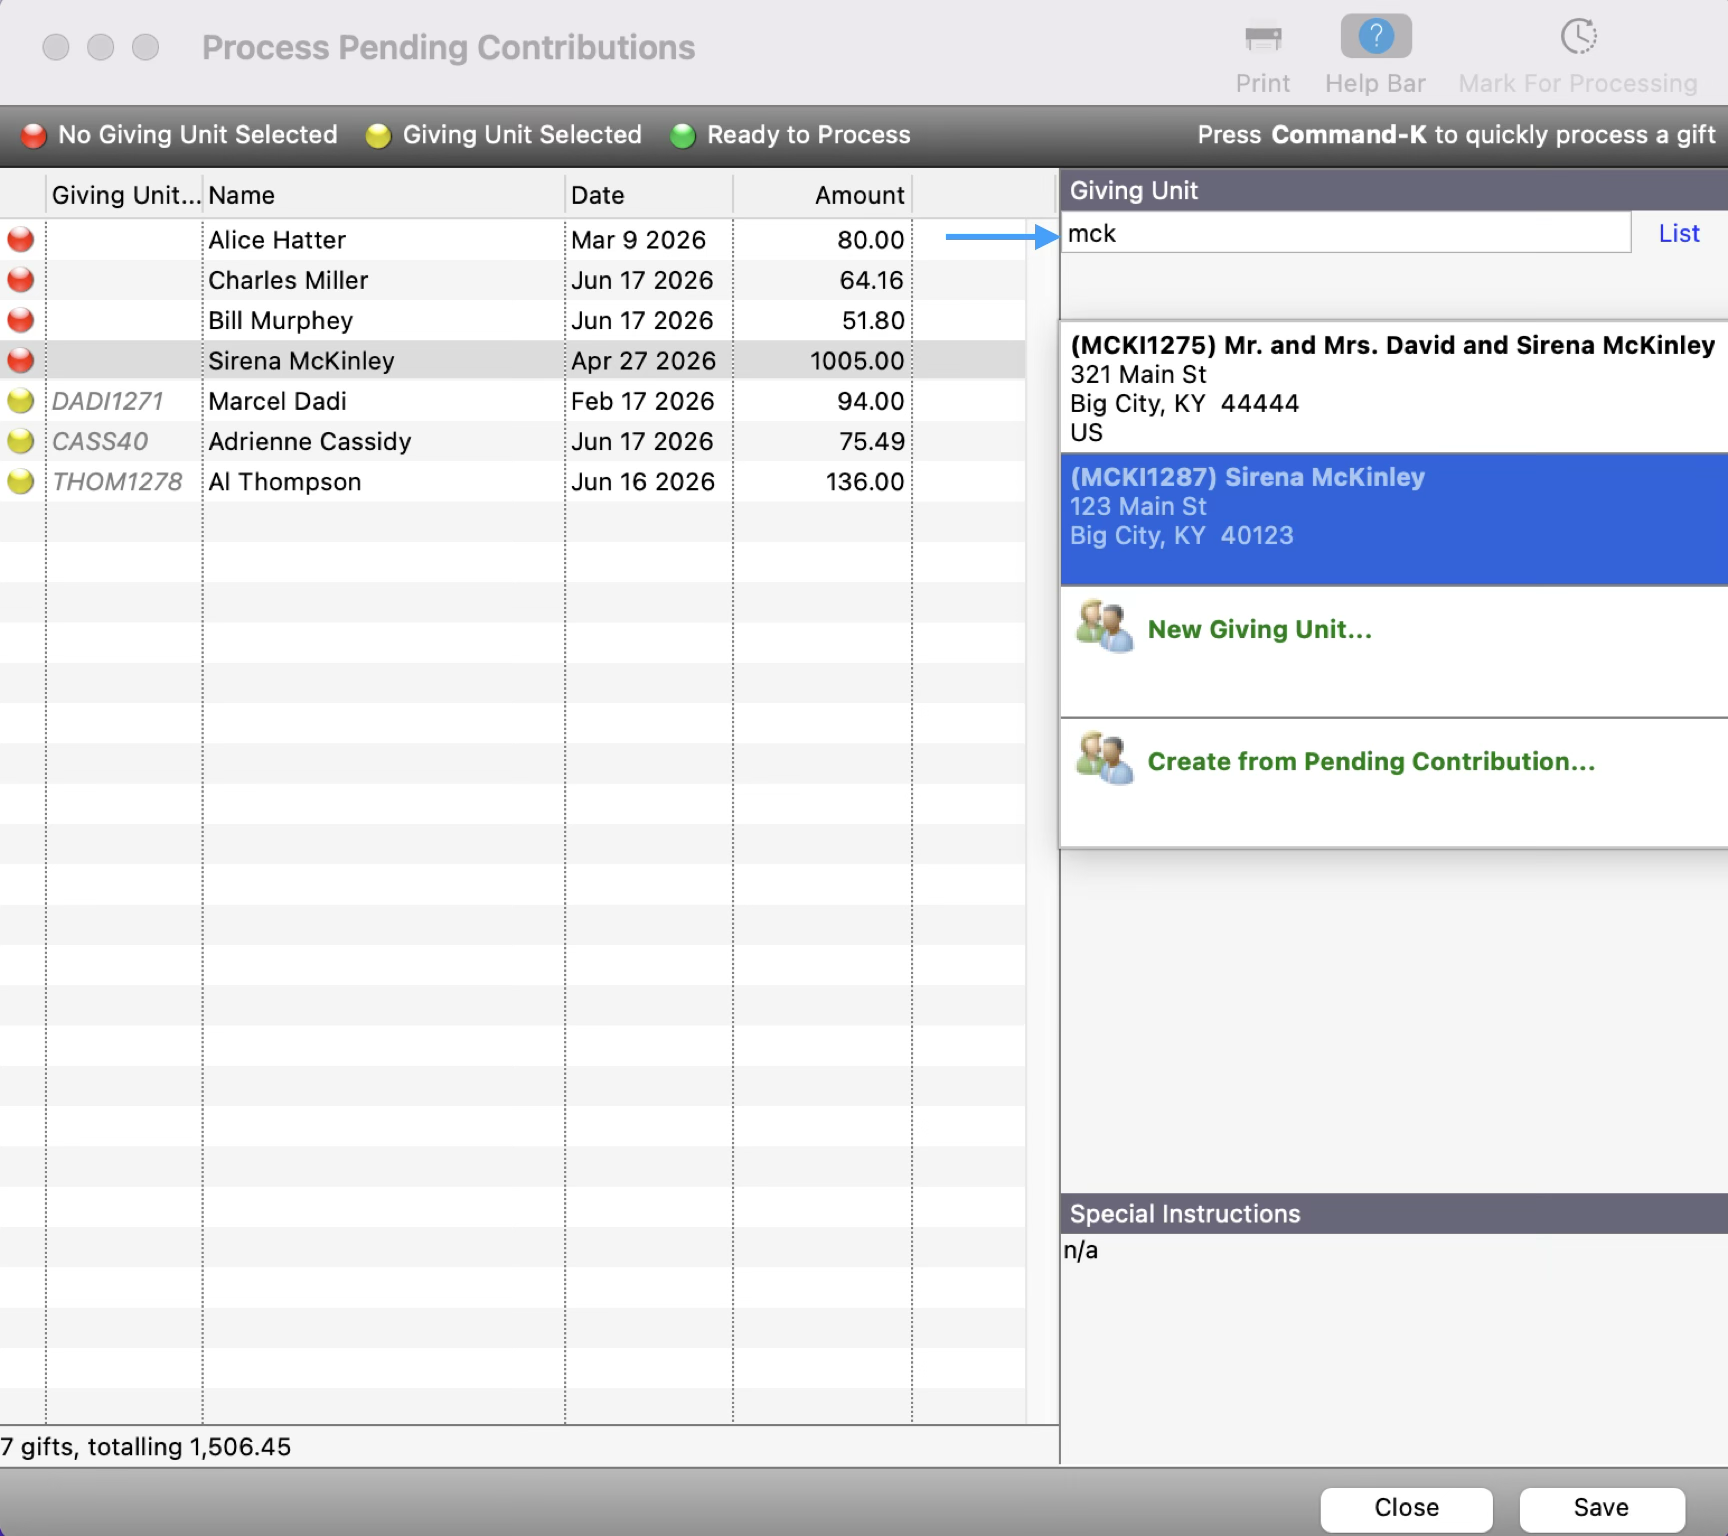Sort by the Date column header
The height and width of the screenshot is (1536, 1728).
click(x=649, y=195)
